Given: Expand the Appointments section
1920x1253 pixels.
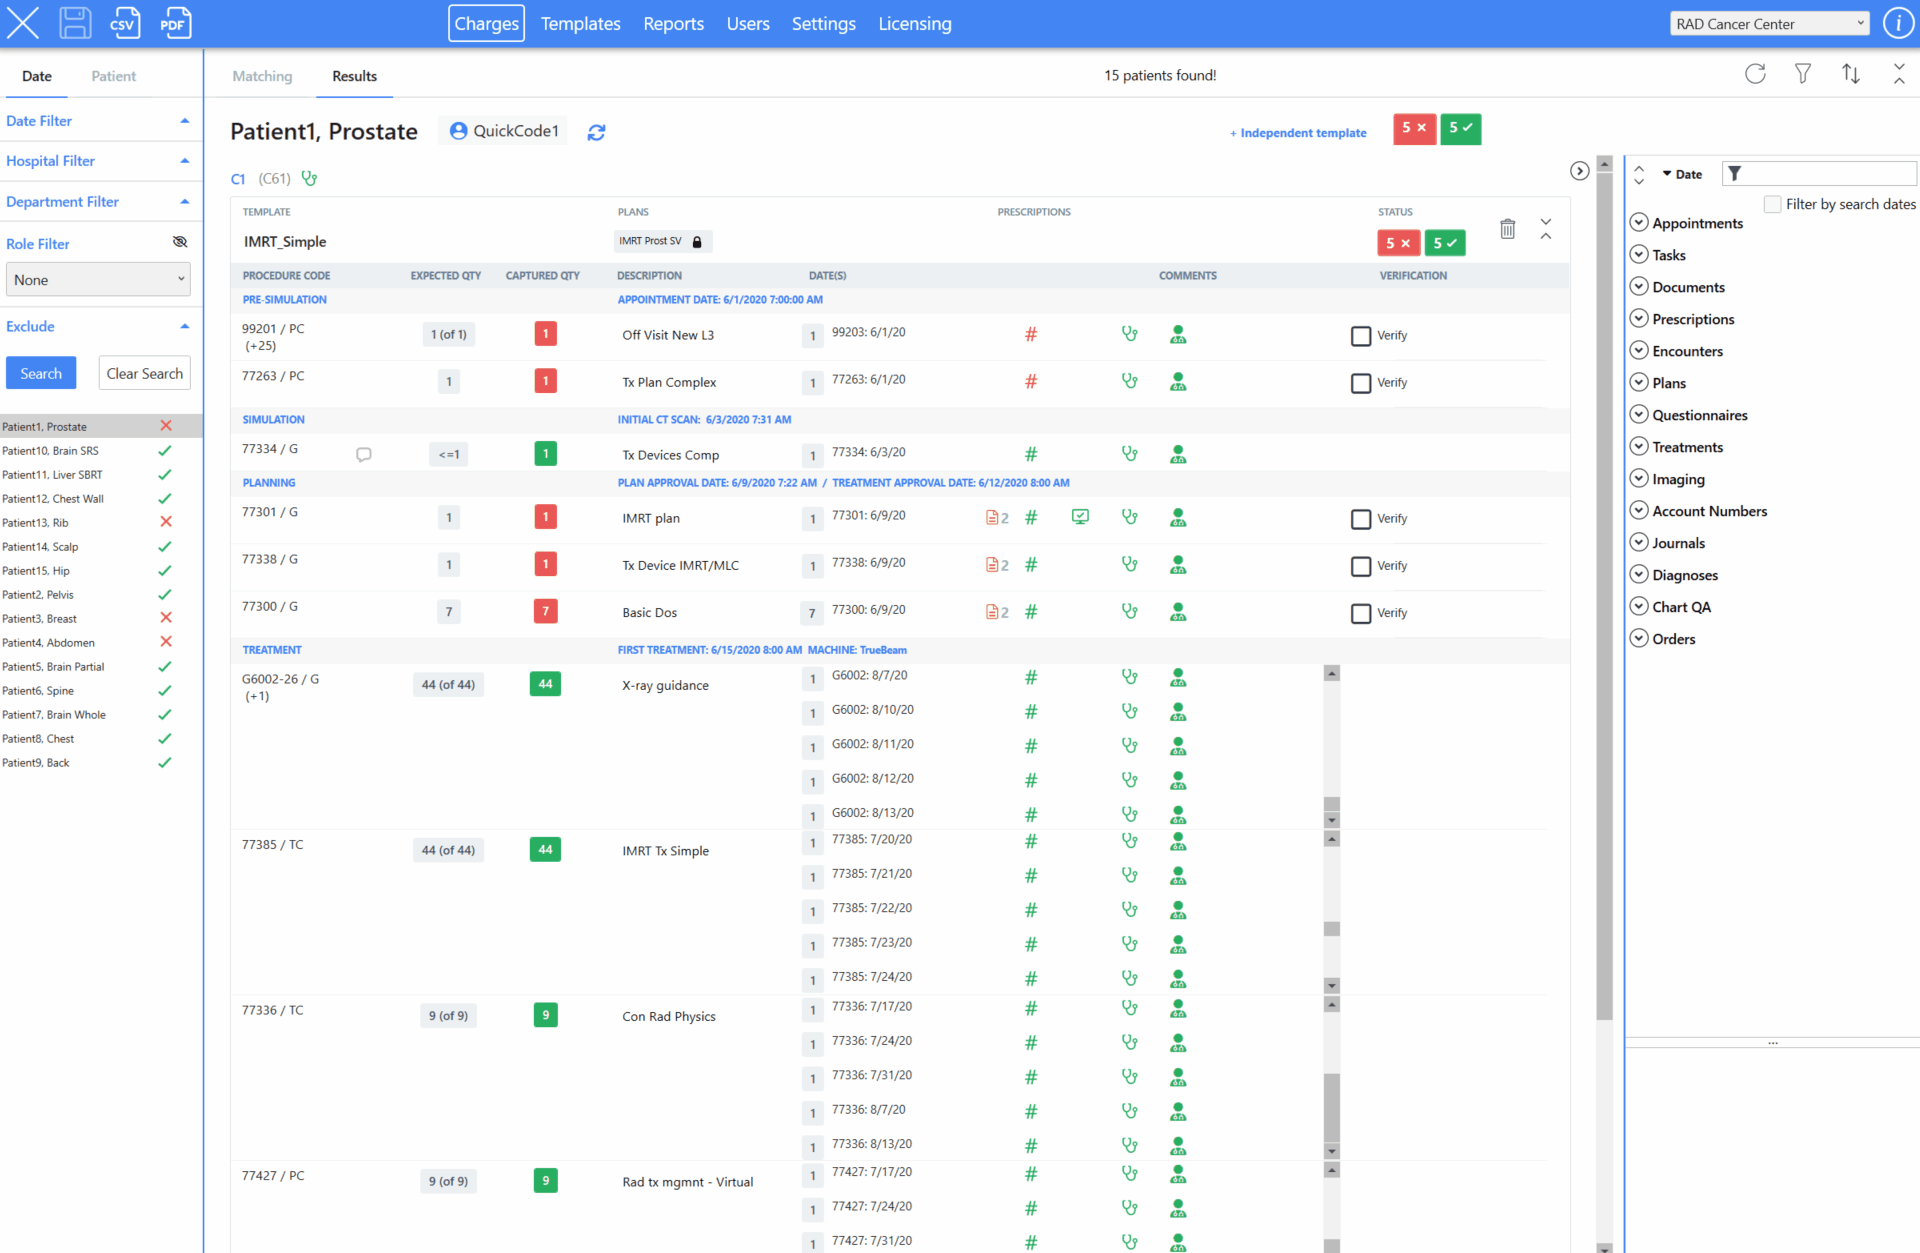Looking at the screenshot, I should 1639,222.
